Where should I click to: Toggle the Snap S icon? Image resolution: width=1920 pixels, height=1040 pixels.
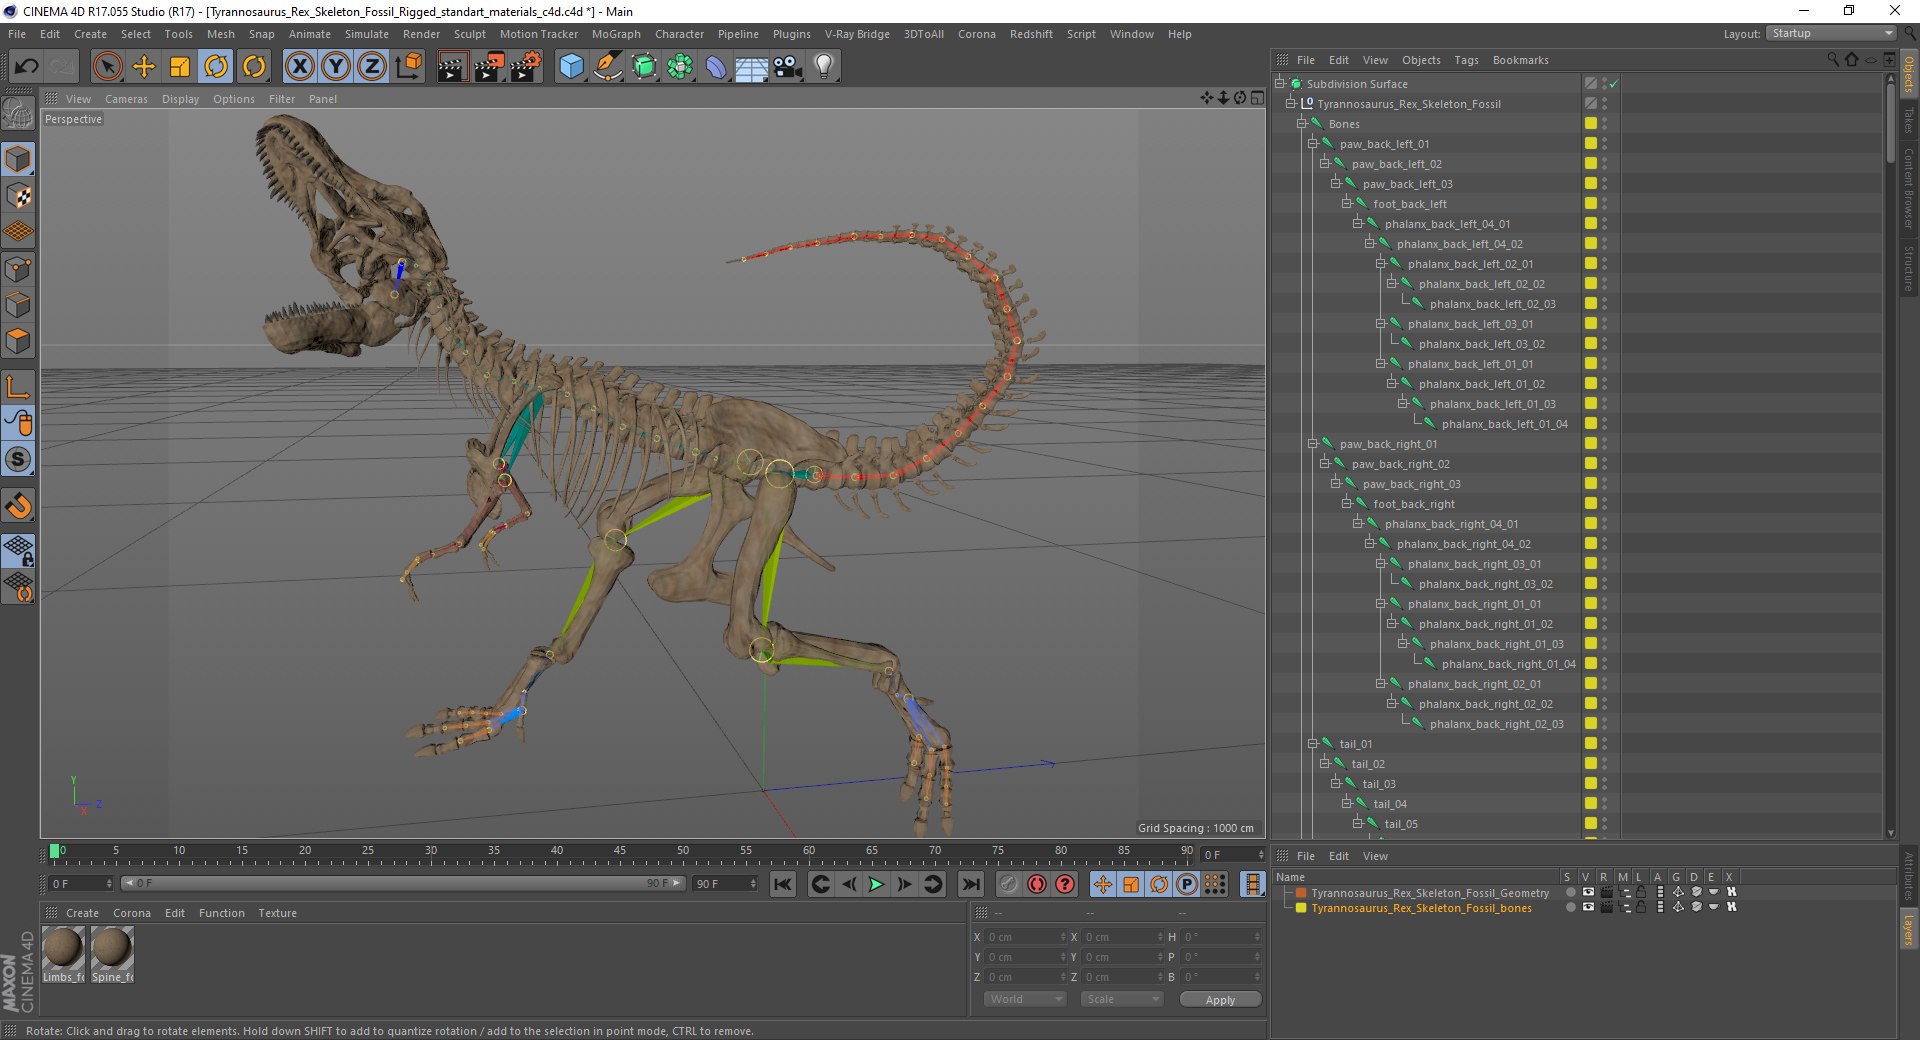[18, 459]
